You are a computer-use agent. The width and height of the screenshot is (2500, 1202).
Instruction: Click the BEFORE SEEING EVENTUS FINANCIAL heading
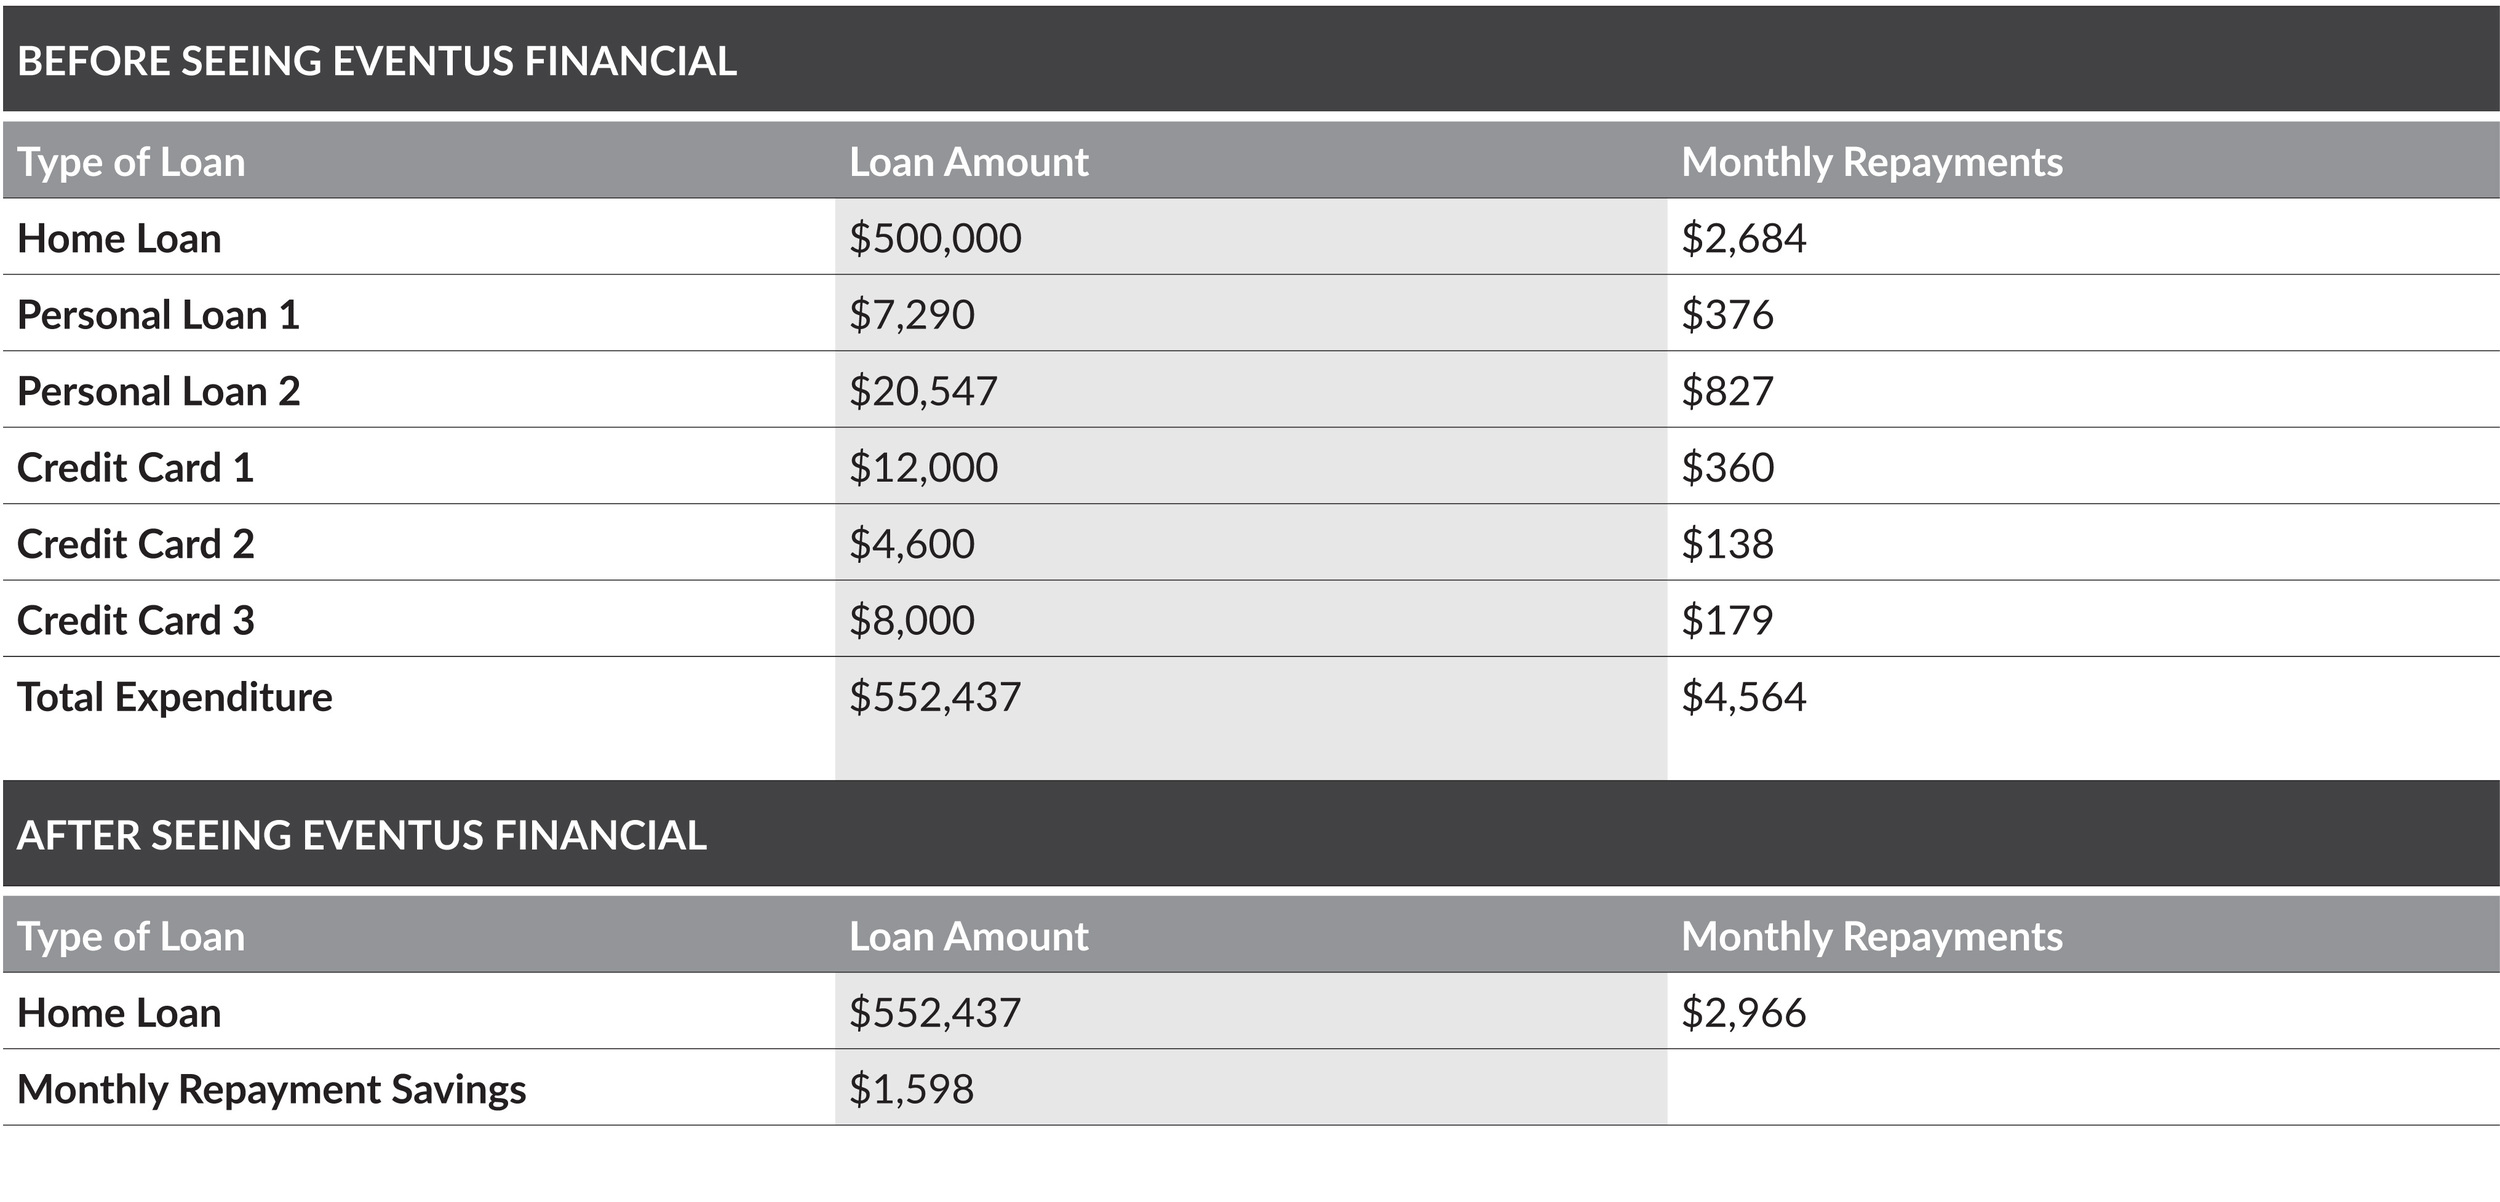coord(377,61)
